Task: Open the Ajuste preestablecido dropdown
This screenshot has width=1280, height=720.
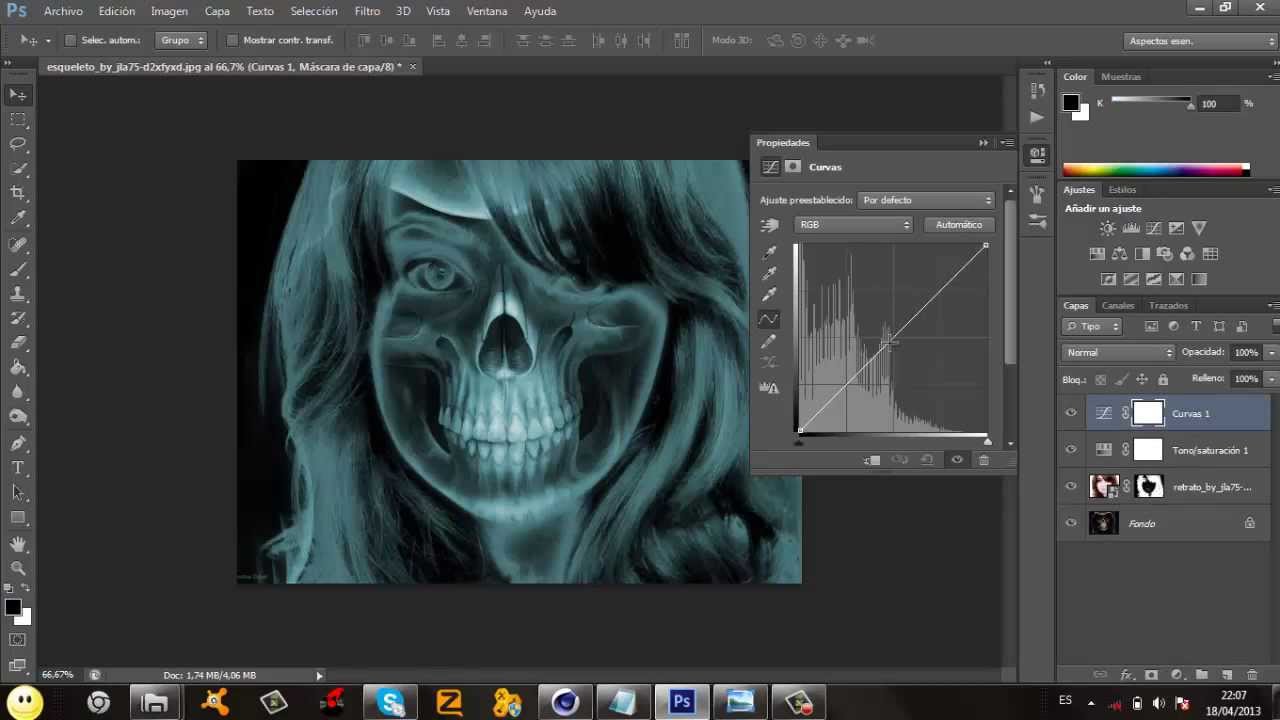Action: (927, 200)
